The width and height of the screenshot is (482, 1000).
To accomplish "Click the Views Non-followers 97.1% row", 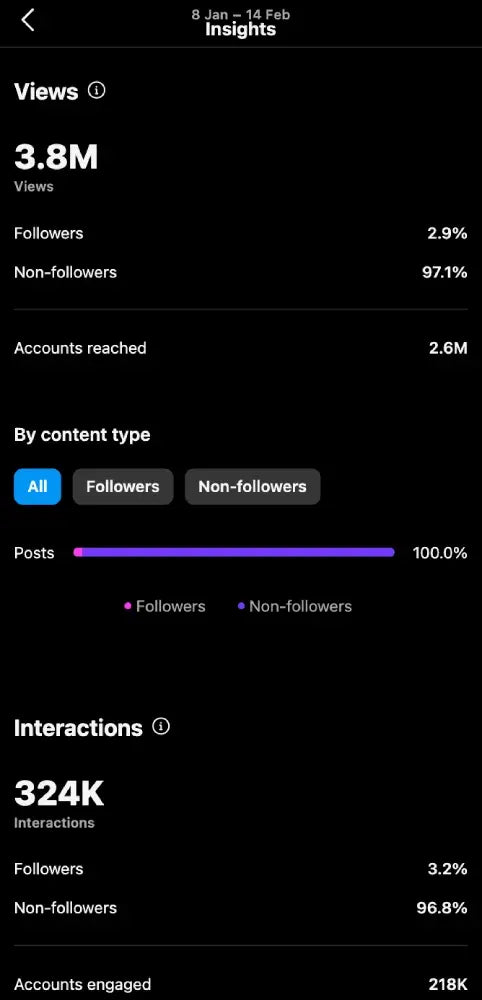I will click(x=241, y=272).
